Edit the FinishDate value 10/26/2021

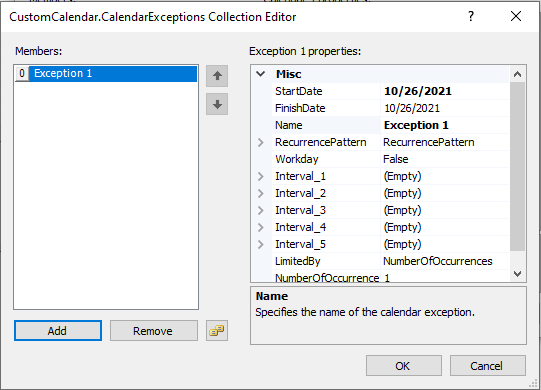coord(444,108)
